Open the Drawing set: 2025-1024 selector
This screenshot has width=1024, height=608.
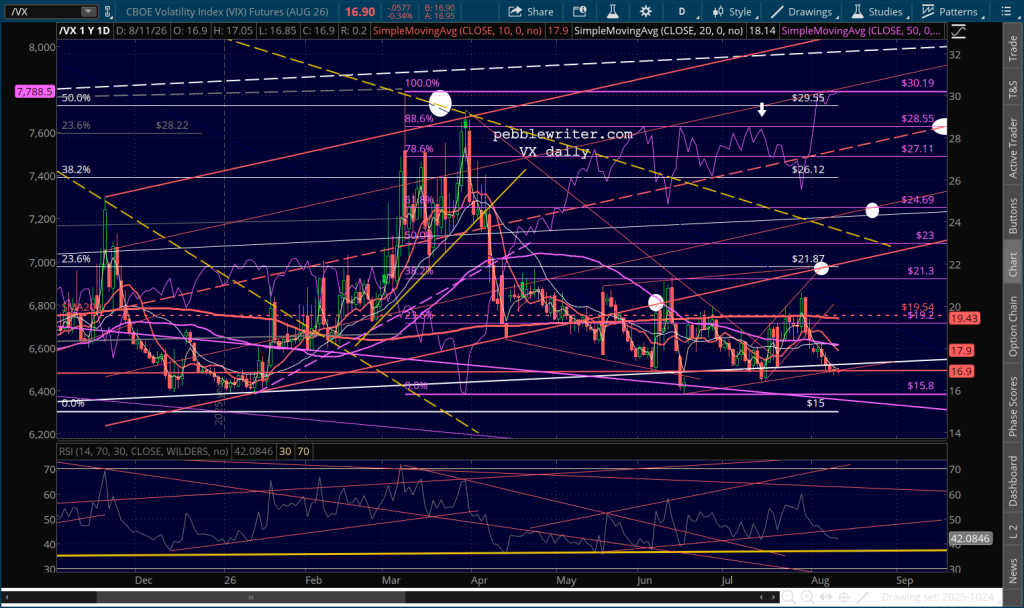pyautogui.click(x=940, y=597)
